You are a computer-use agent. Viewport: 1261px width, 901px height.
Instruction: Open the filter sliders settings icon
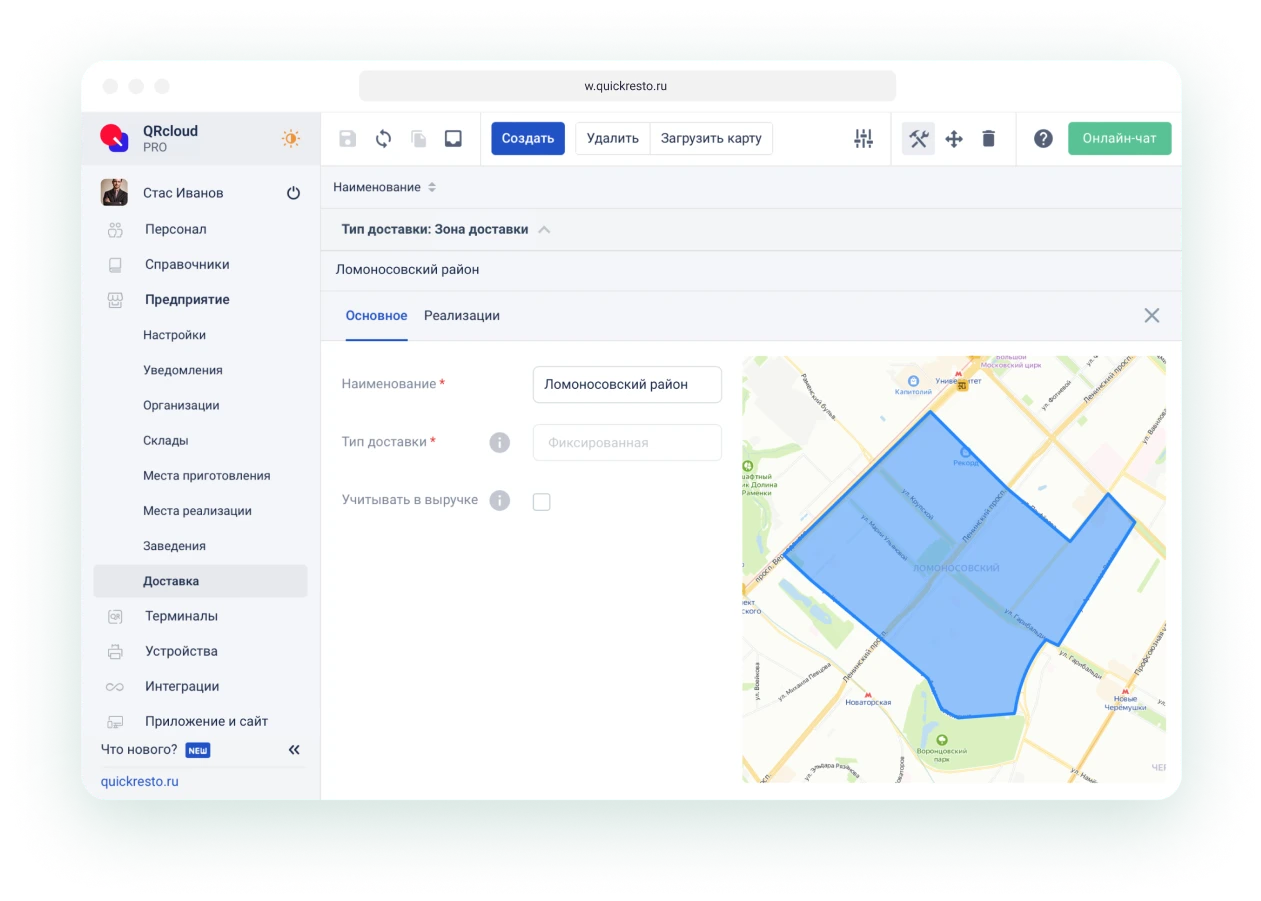pyautogui.click(x=863, y=139)
